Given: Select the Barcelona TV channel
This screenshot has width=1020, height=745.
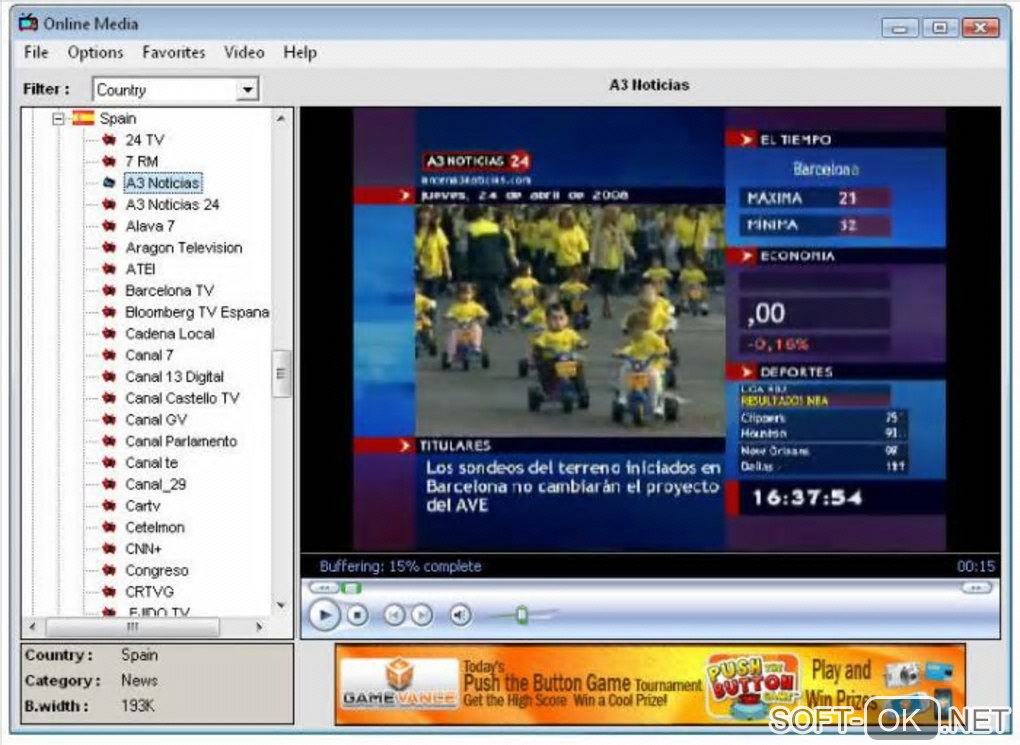Looking at the screenshot, I should [169, 290].
